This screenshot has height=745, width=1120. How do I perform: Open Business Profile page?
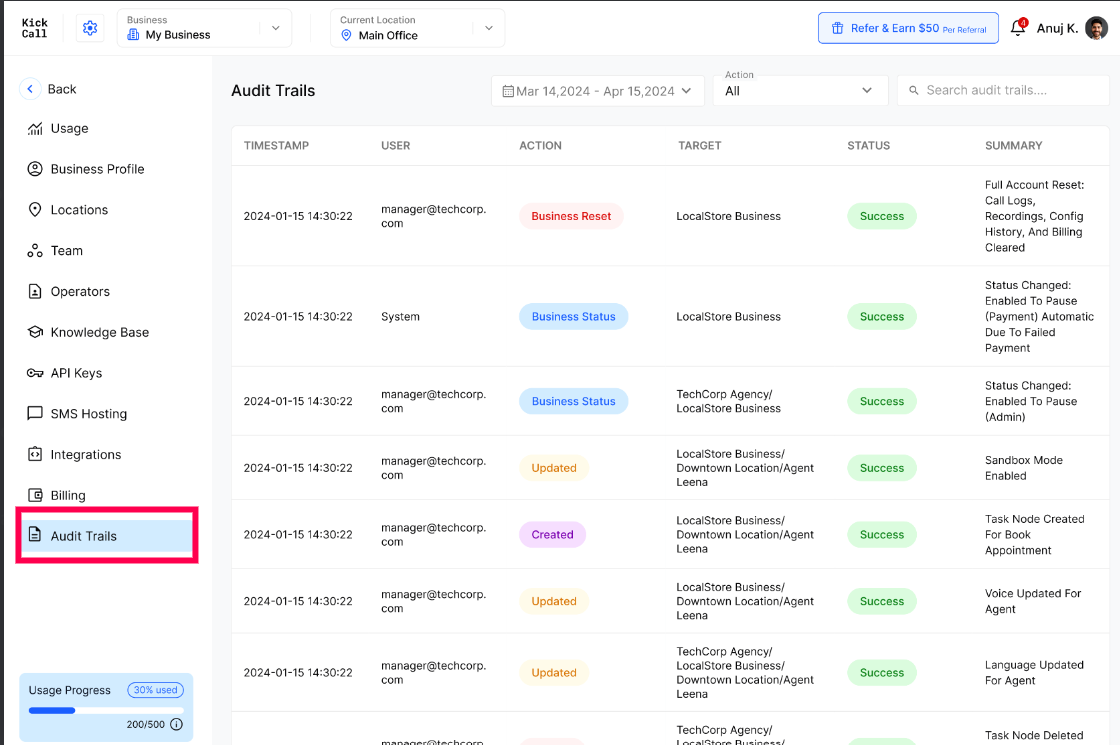97,169
